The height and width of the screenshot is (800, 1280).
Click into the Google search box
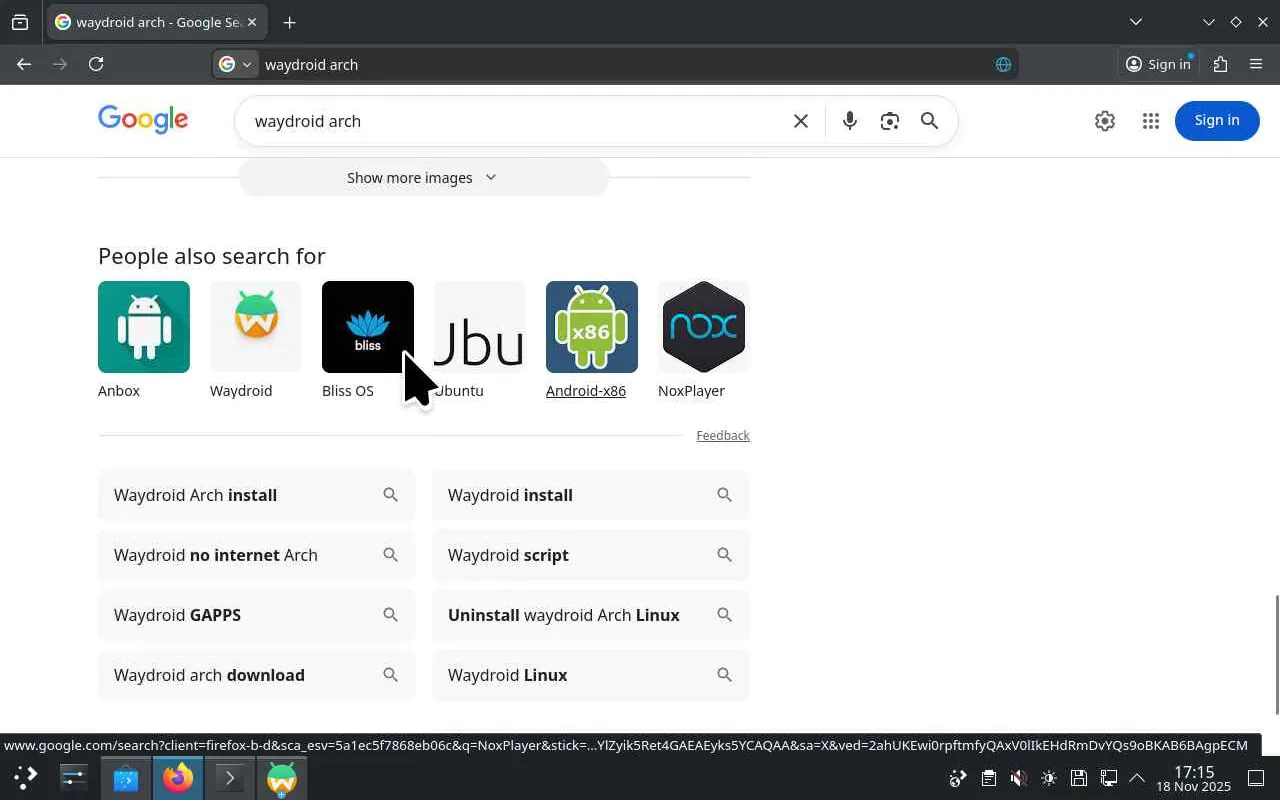515,121
